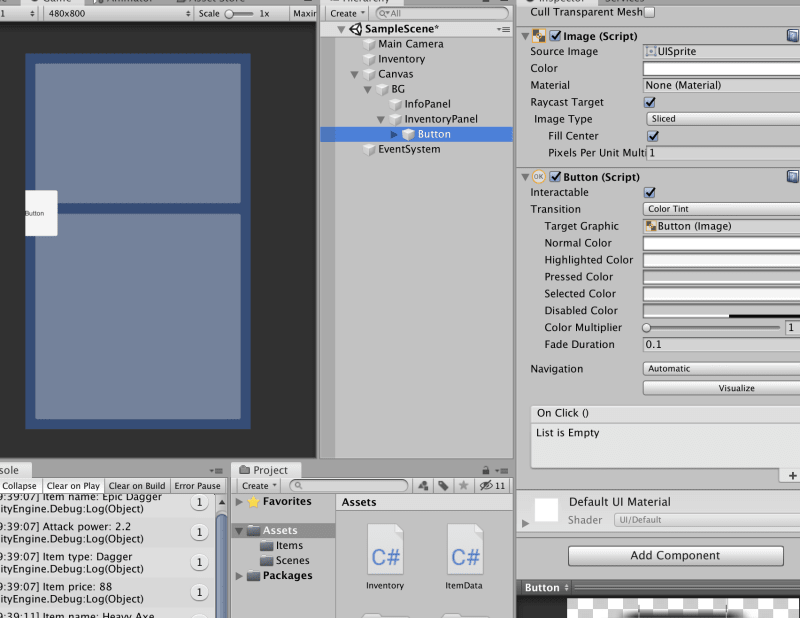The width and height of the screenshot is (800, 618).
Task: Open the 480x800 resolution dropdown
Action: point(117,14)
